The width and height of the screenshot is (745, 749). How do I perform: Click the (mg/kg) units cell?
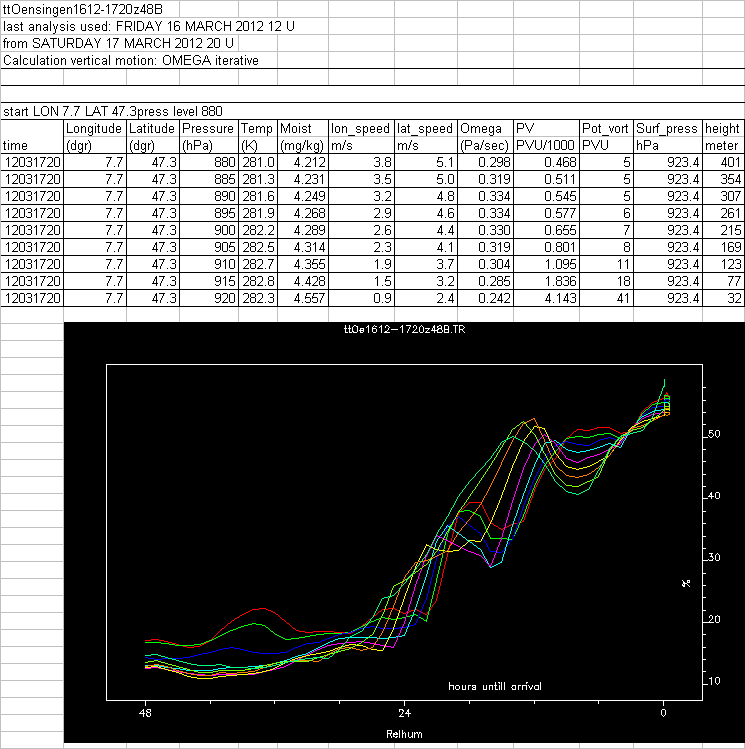303,145
